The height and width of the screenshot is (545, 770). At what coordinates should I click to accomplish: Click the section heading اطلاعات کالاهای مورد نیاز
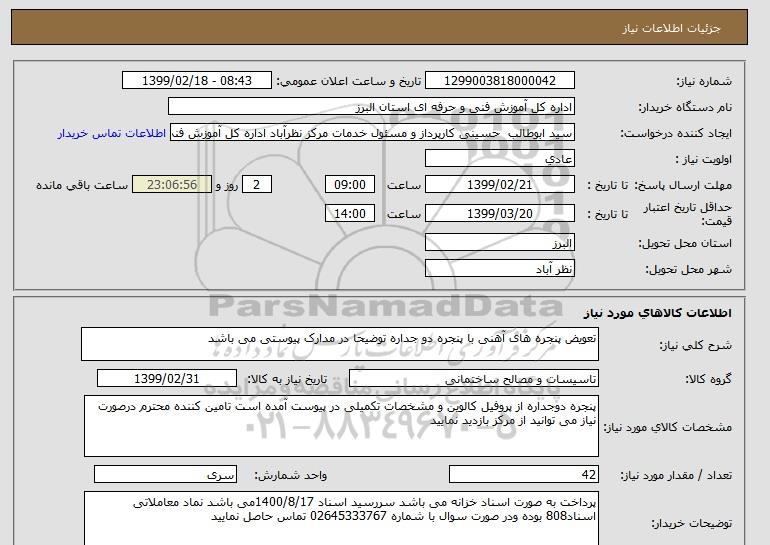pyautogui.click(x=657, y=313)
